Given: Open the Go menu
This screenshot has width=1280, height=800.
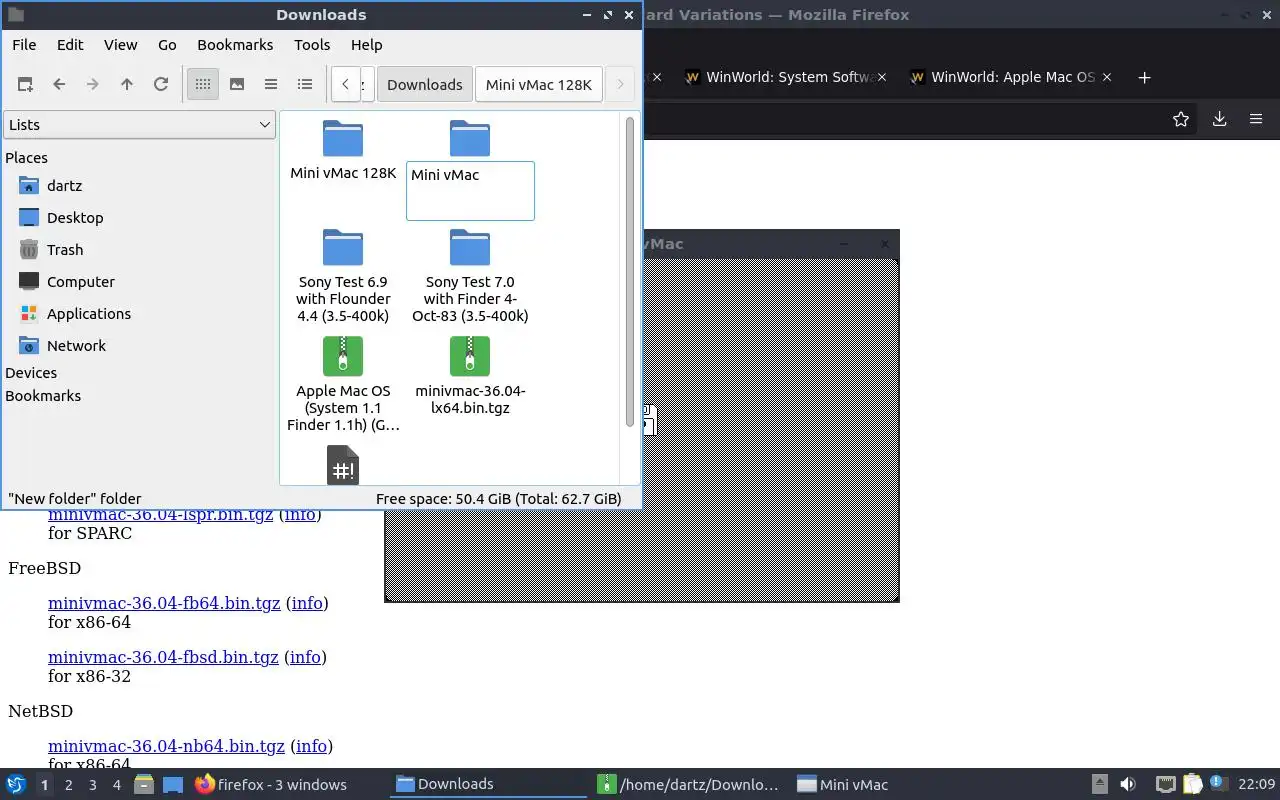Looking at the screenshot, I should point(167,45).
